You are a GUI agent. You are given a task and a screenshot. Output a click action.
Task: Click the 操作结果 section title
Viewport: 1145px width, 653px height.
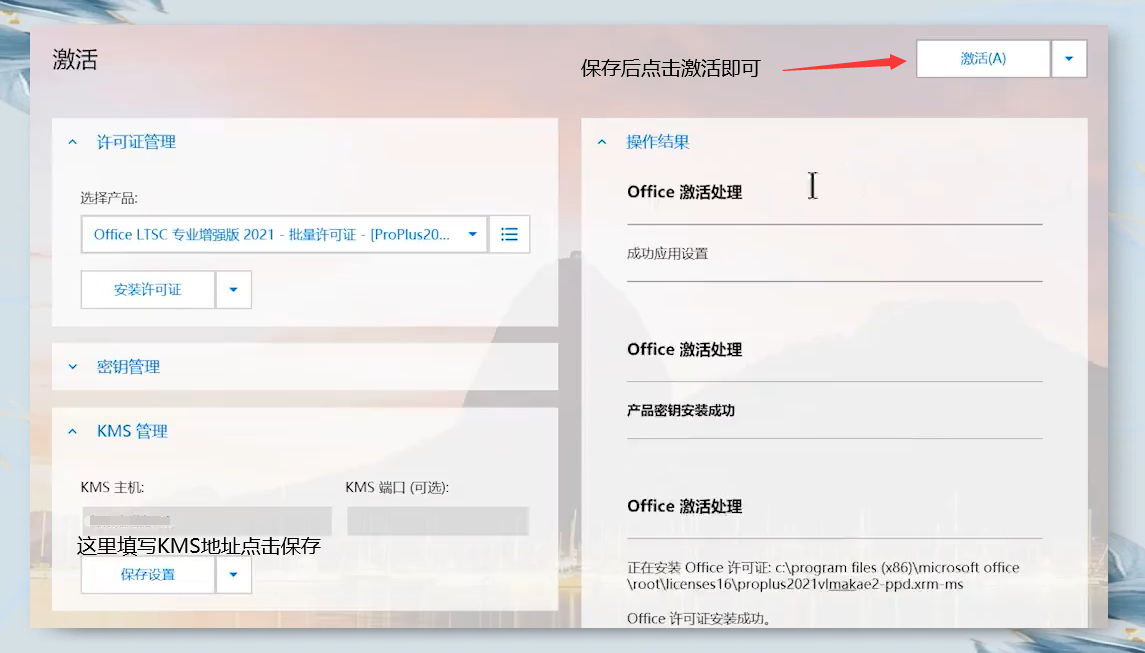(658, 142)
